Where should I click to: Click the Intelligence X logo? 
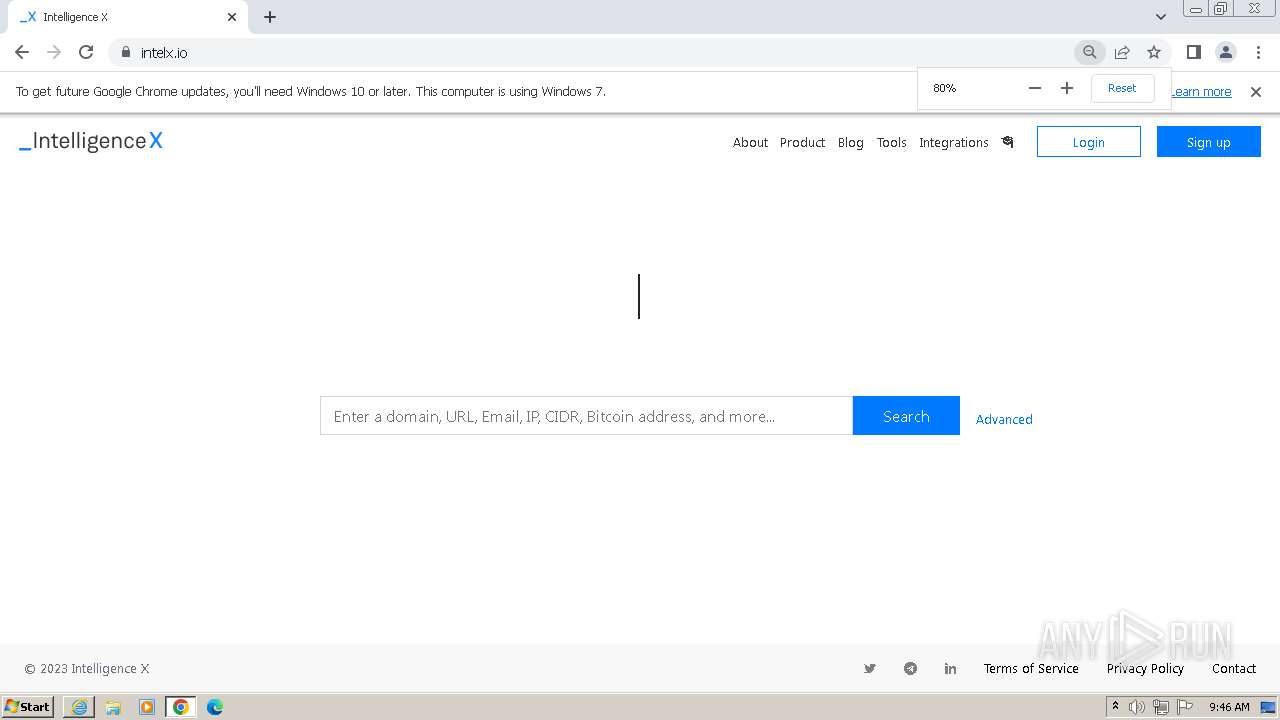(x=91, y=141)
